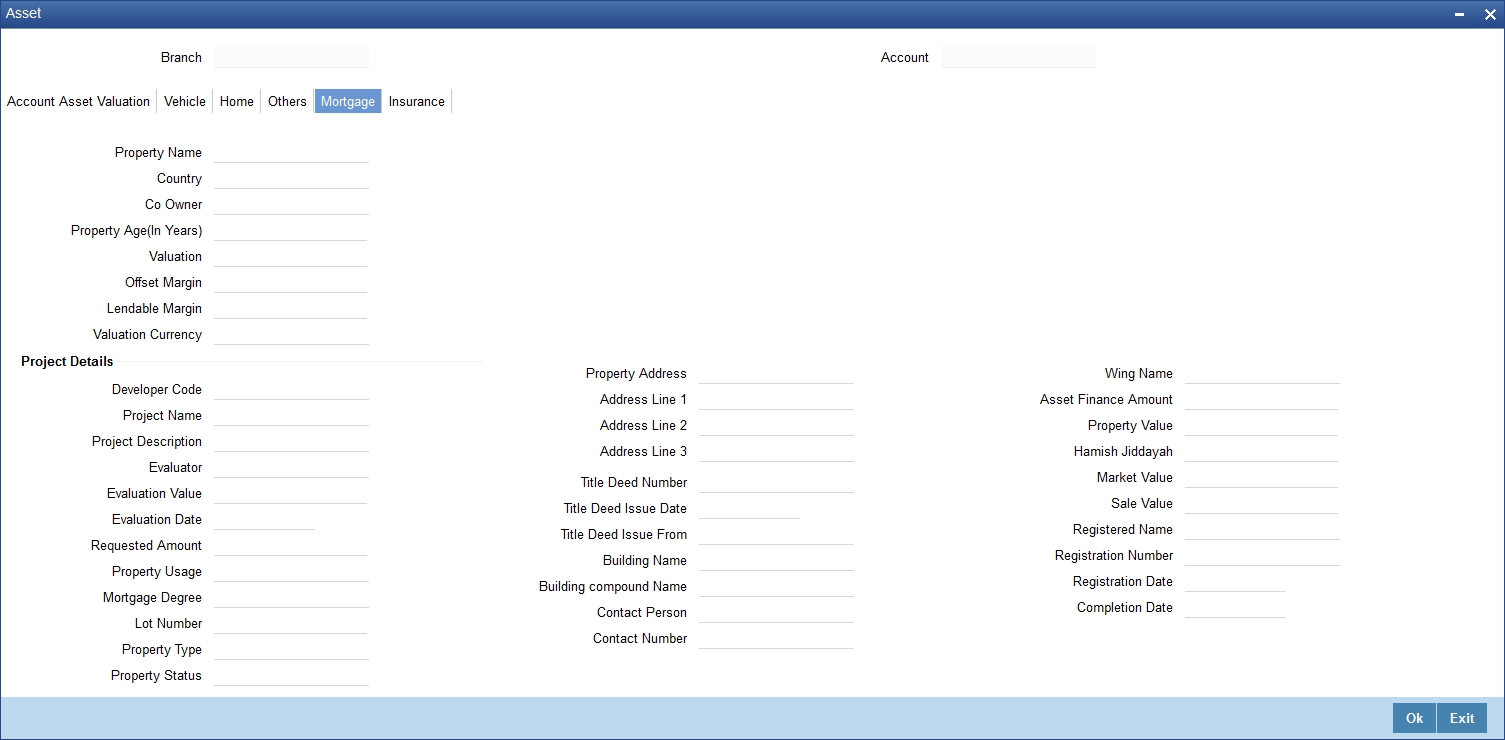Click the Property Address field

click(x=776, y=373)
